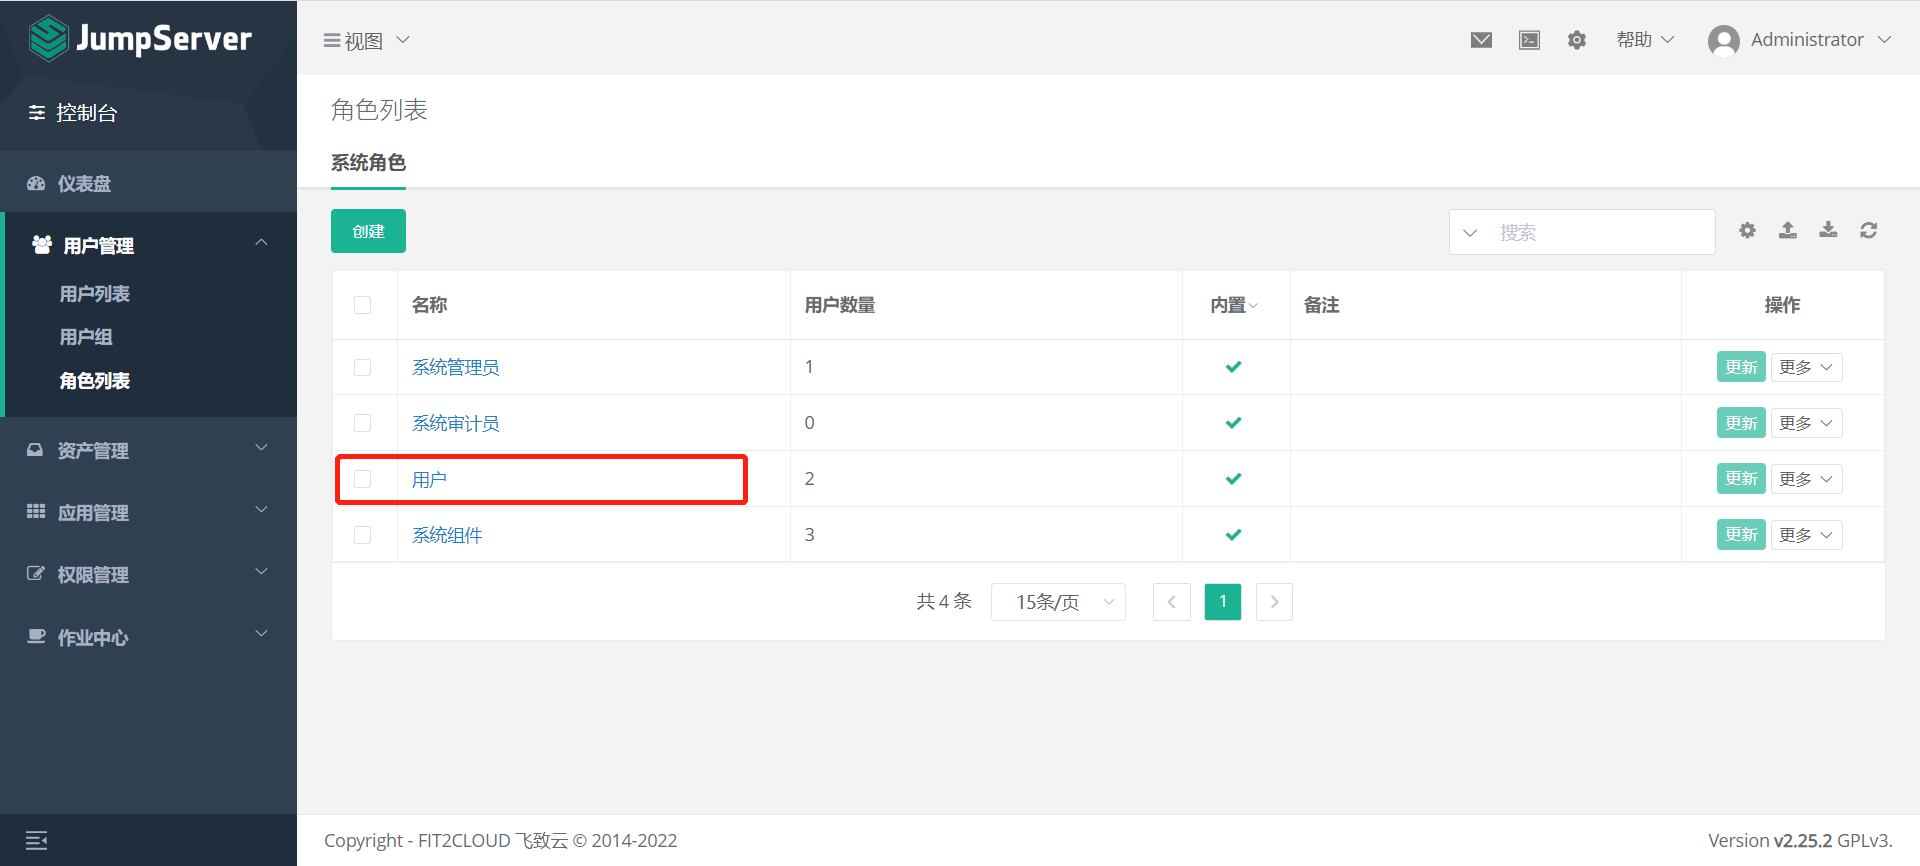Click the 创建 button
Viewport: 1920px width, 866px height.
(368, 231)
